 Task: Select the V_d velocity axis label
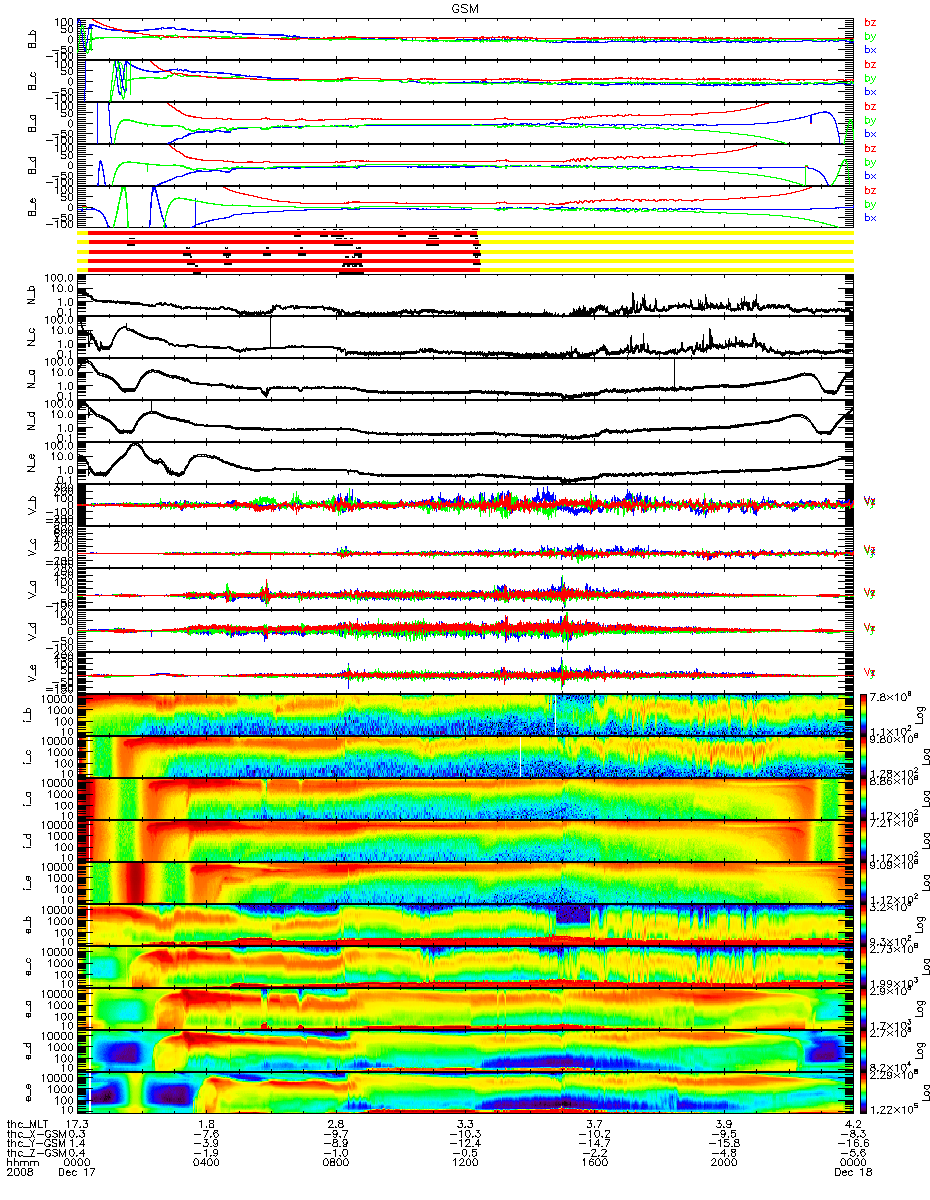tap(30, 631)
